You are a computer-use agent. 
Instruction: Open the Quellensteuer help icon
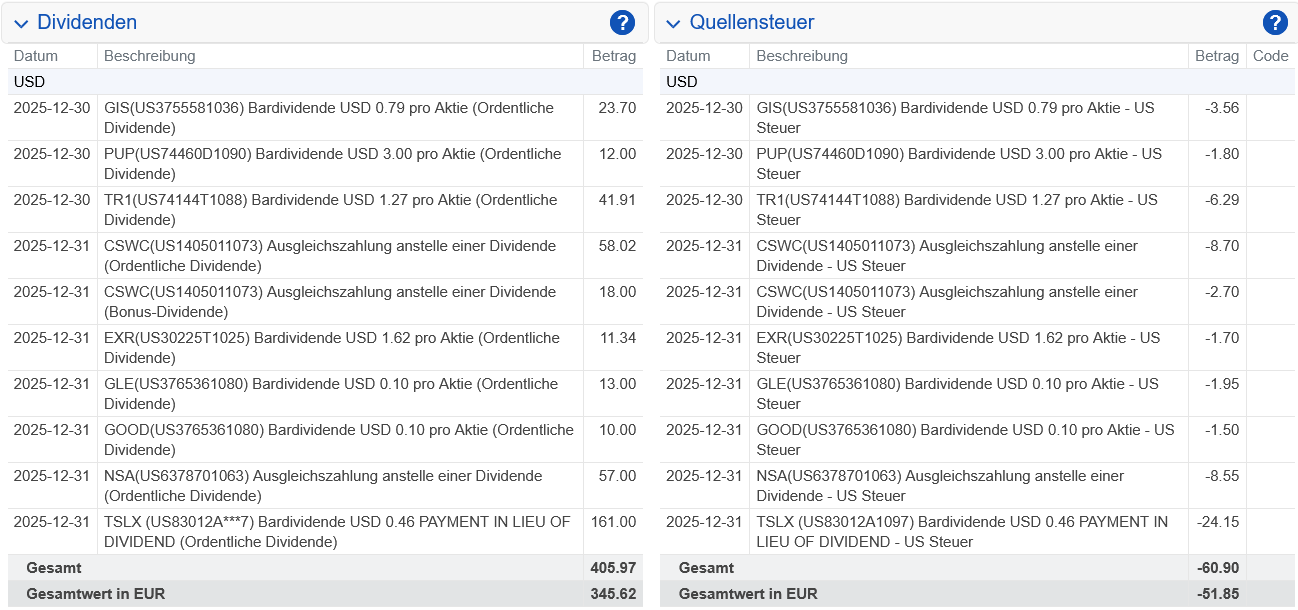[1274, 21]
